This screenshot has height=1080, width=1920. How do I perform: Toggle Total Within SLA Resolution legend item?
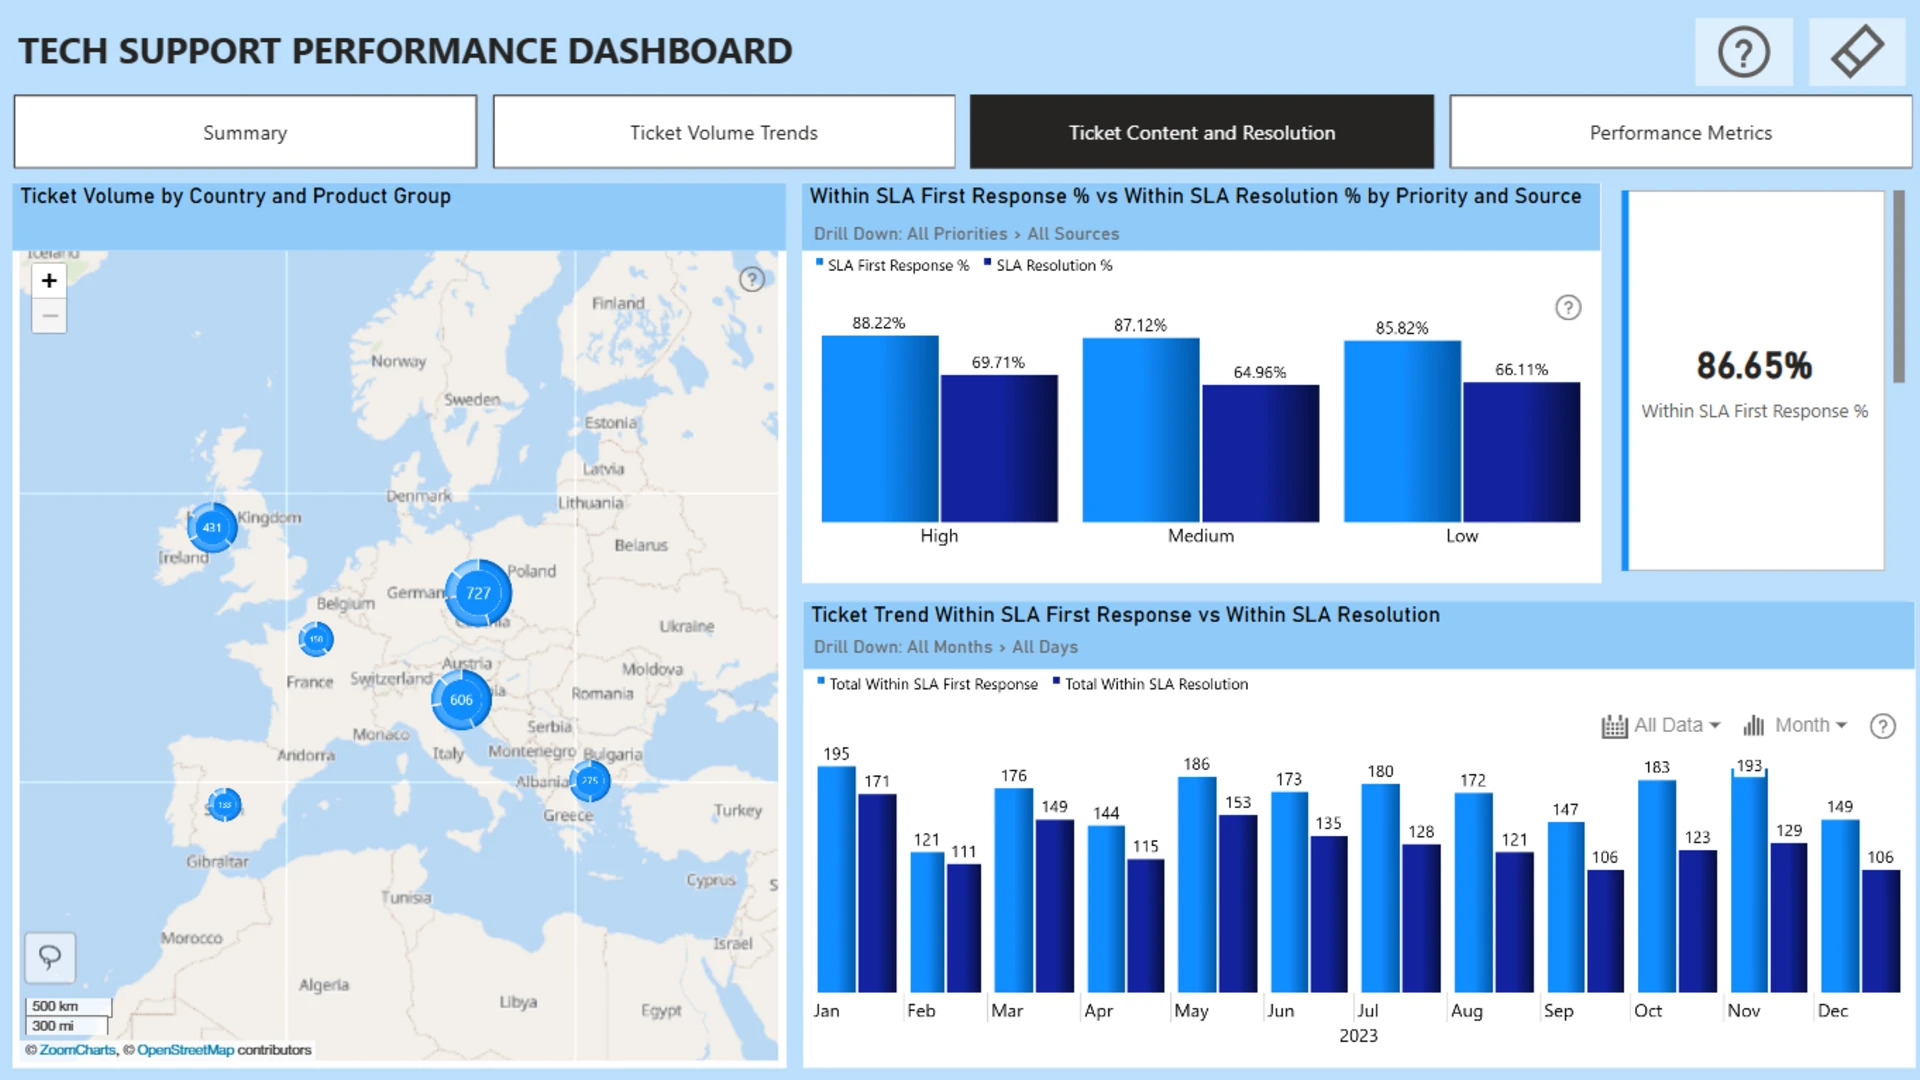pos(1150,684)
